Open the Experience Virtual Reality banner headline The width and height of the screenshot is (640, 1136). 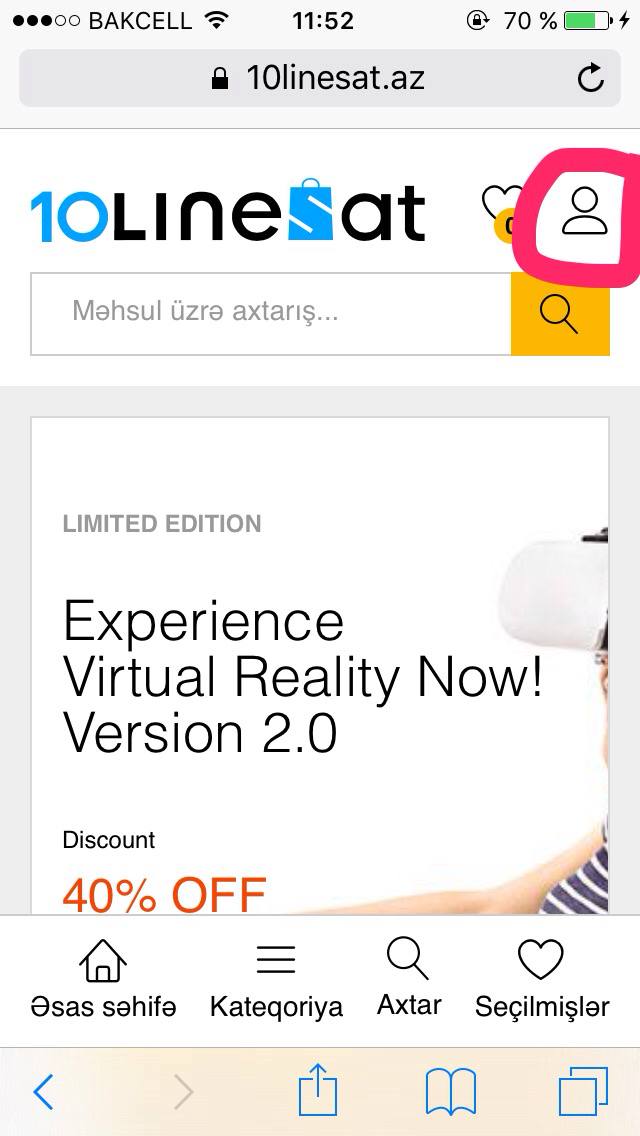[x=302, y=677]
